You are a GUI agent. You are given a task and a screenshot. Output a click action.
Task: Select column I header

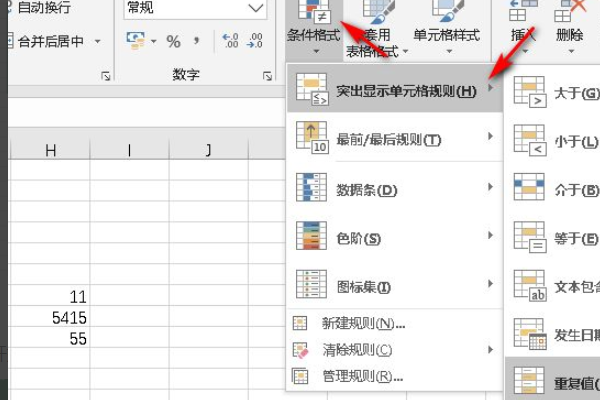[x=130, y=150]
